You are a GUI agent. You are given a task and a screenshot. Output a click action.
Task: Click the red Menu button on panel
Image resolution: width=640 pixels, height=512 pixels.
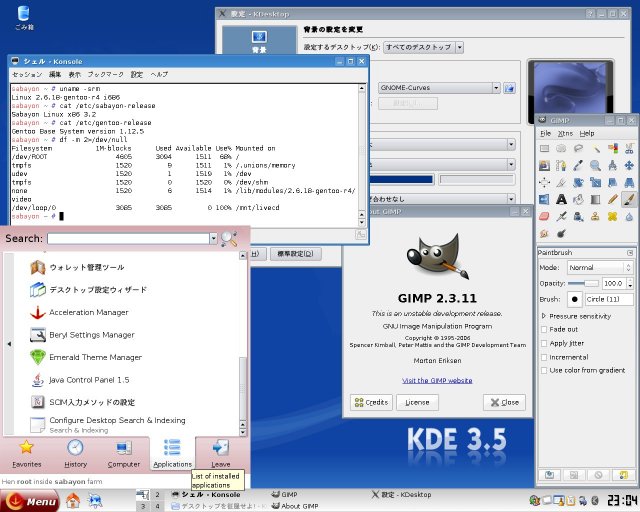(30, 501)
